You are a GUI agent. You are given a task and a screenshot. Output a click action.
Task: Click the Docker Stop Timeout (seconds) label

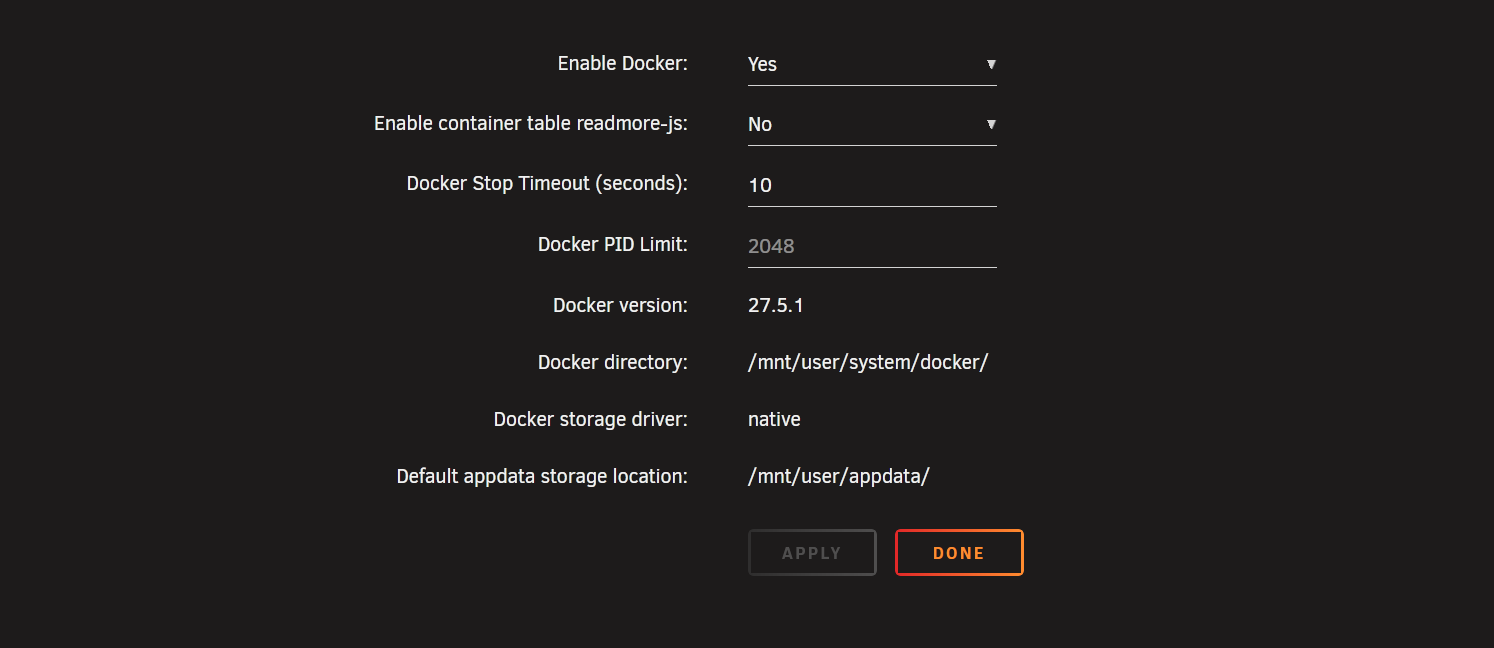[548, 184]
